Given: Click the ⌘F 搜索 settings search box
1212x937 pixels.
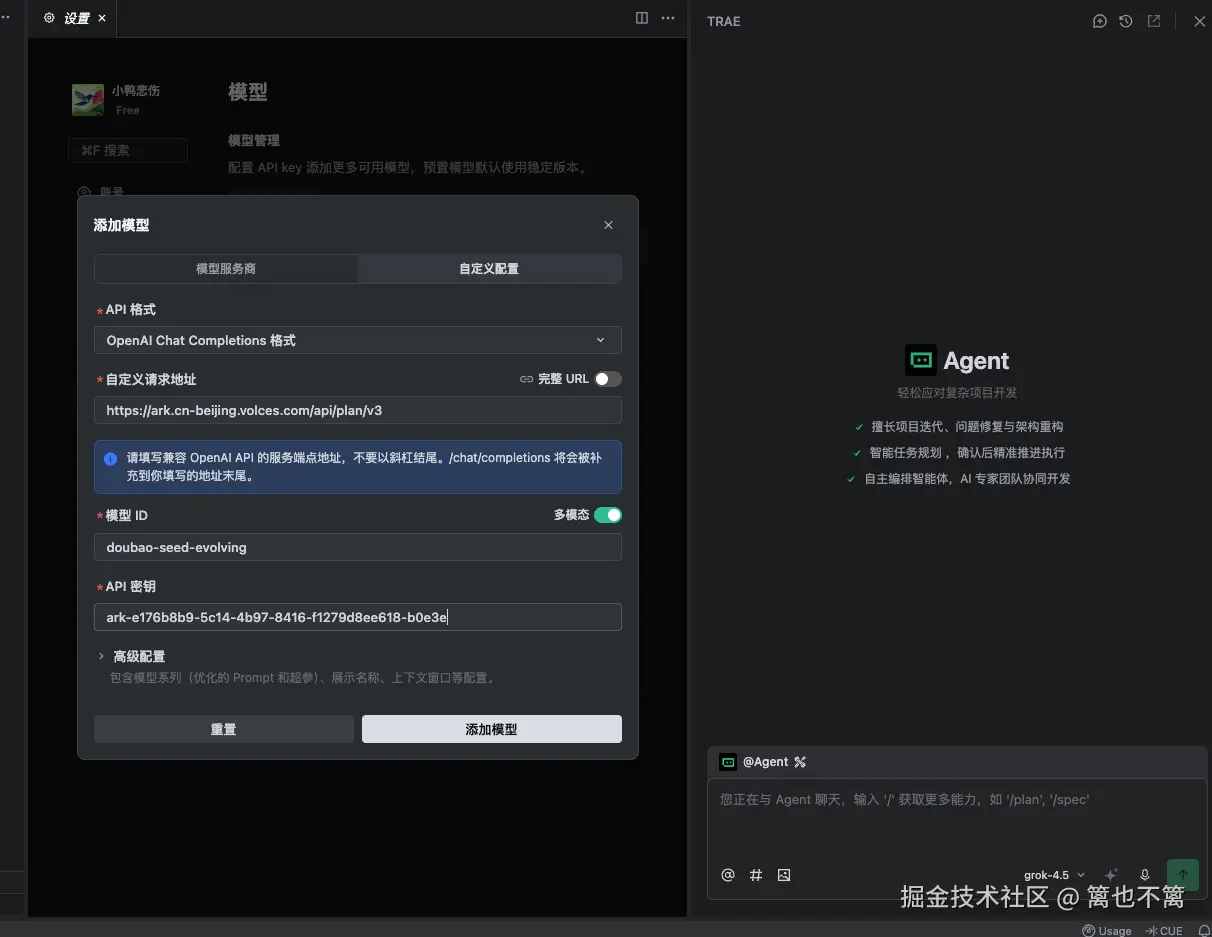Looking at the screenshot, I should pos(128,150).
